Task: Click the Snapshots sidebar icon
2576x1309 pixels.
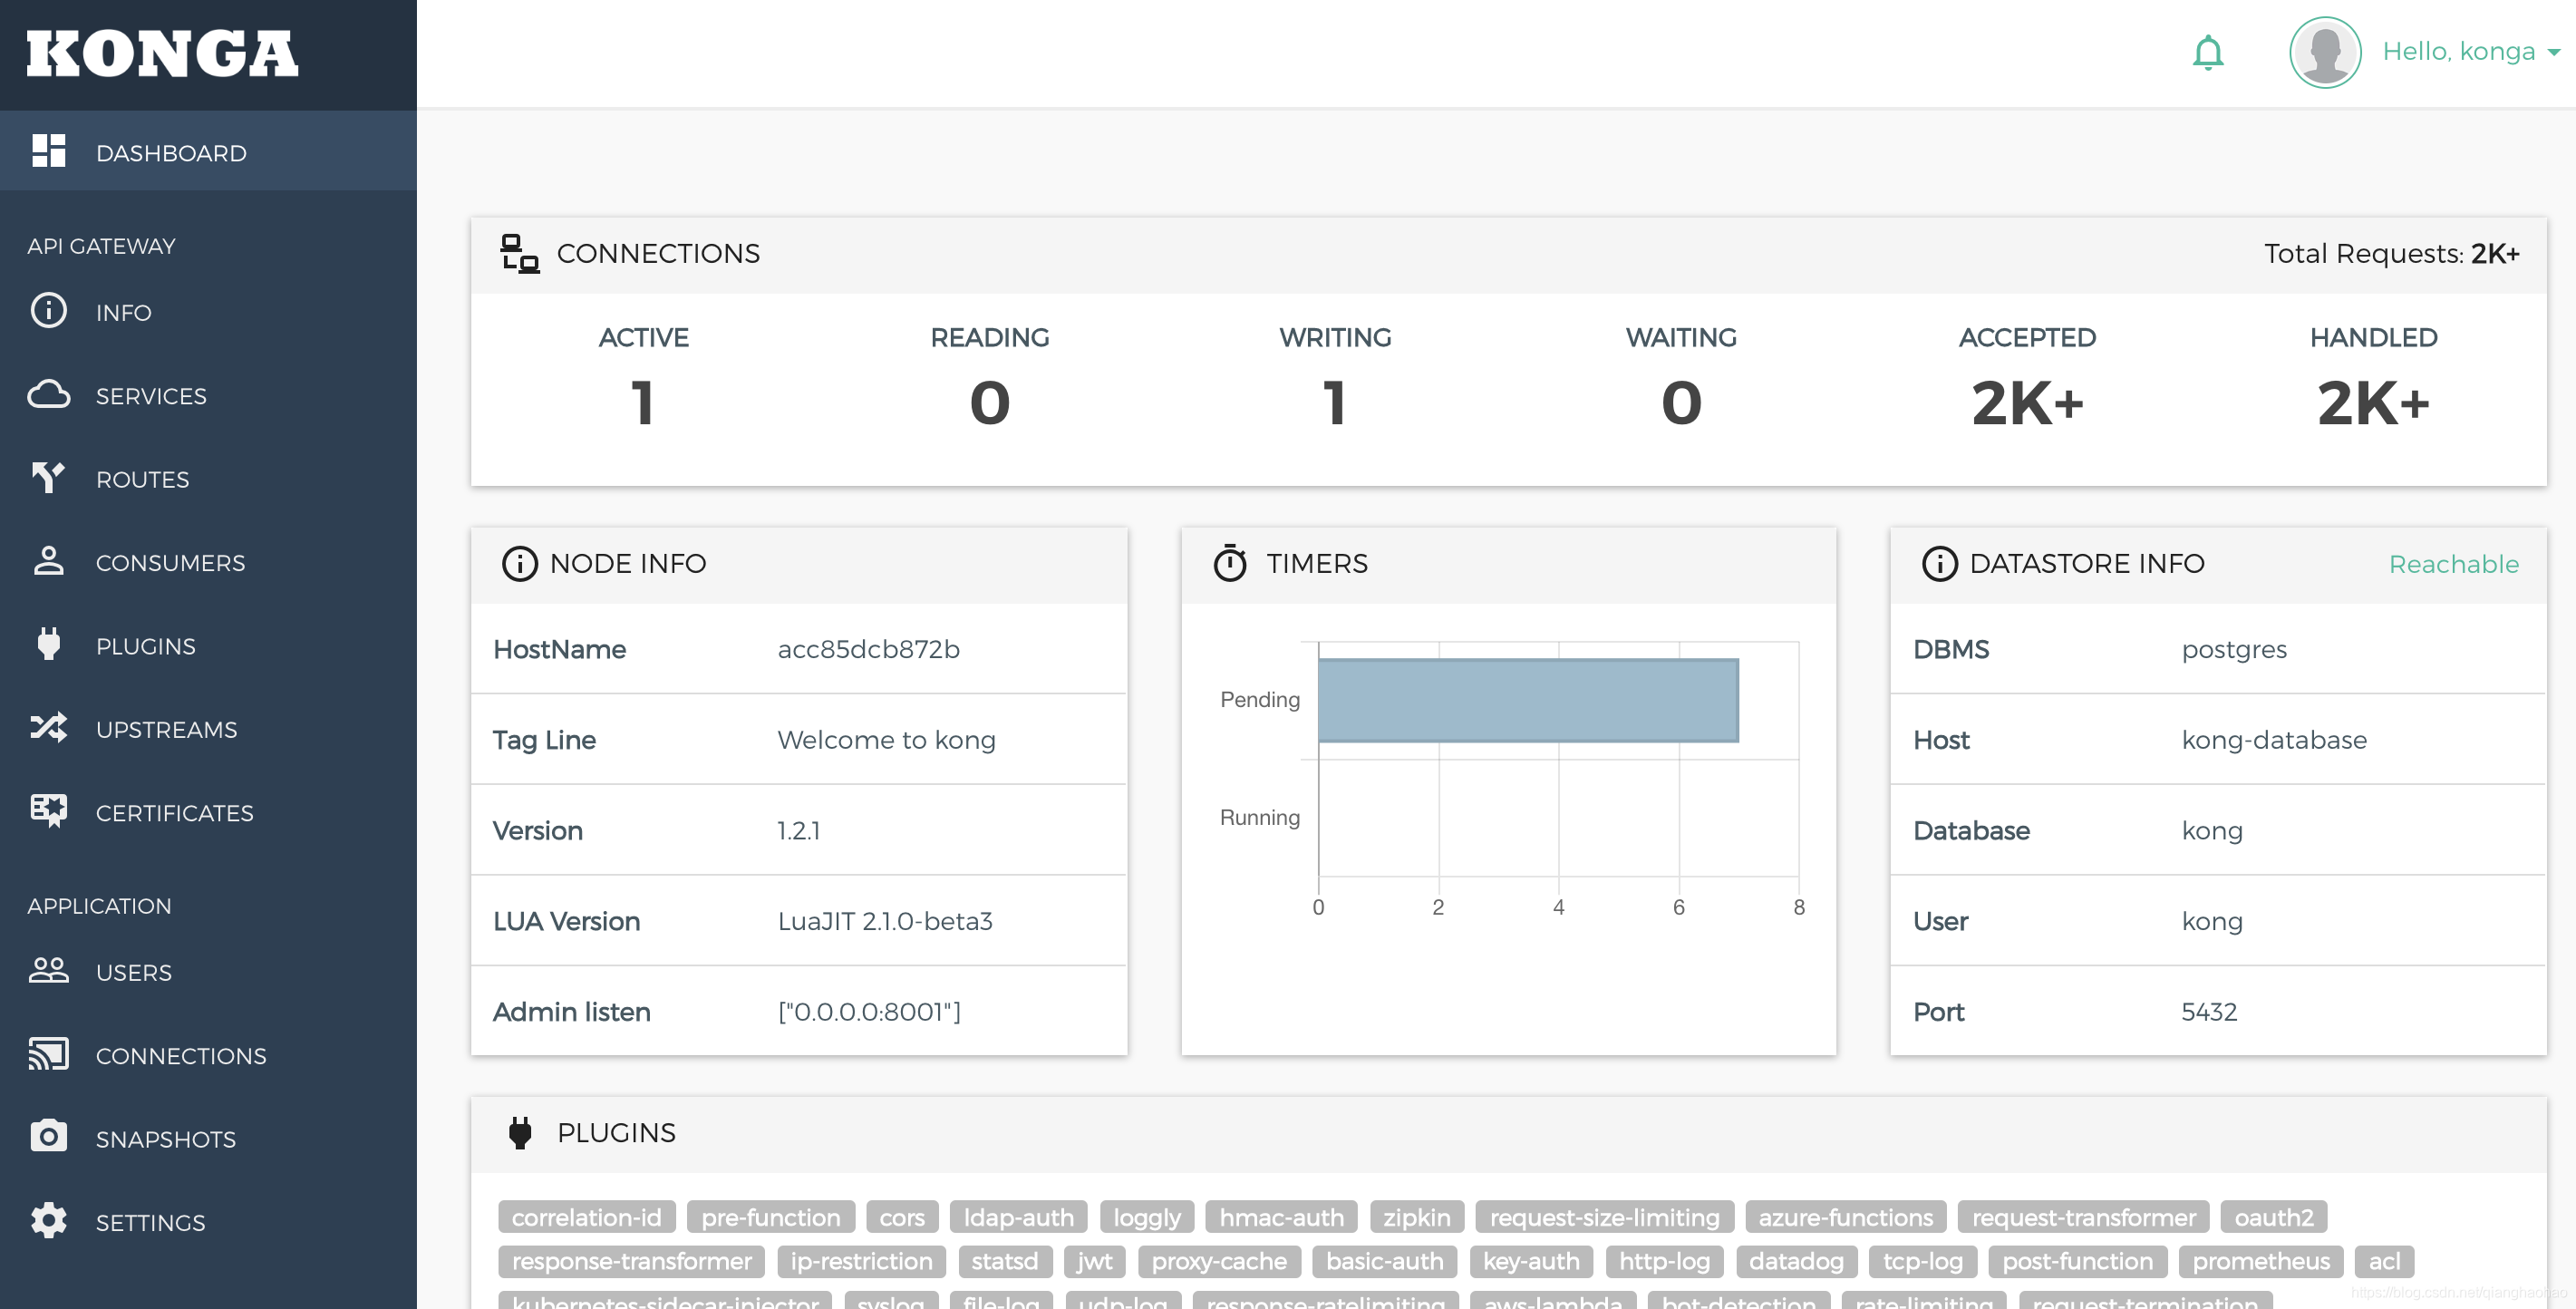Action: coord(48,1137)
